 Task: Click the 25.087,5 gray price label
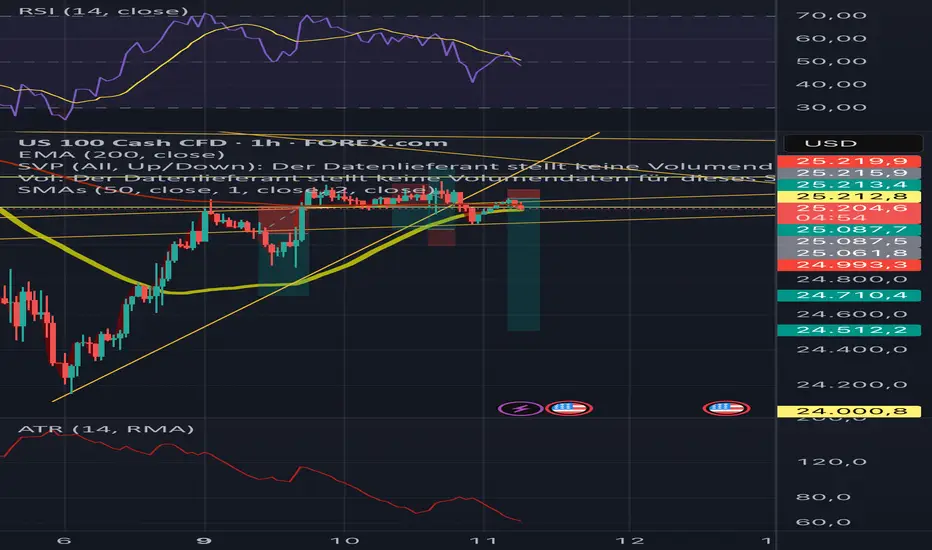849,241
